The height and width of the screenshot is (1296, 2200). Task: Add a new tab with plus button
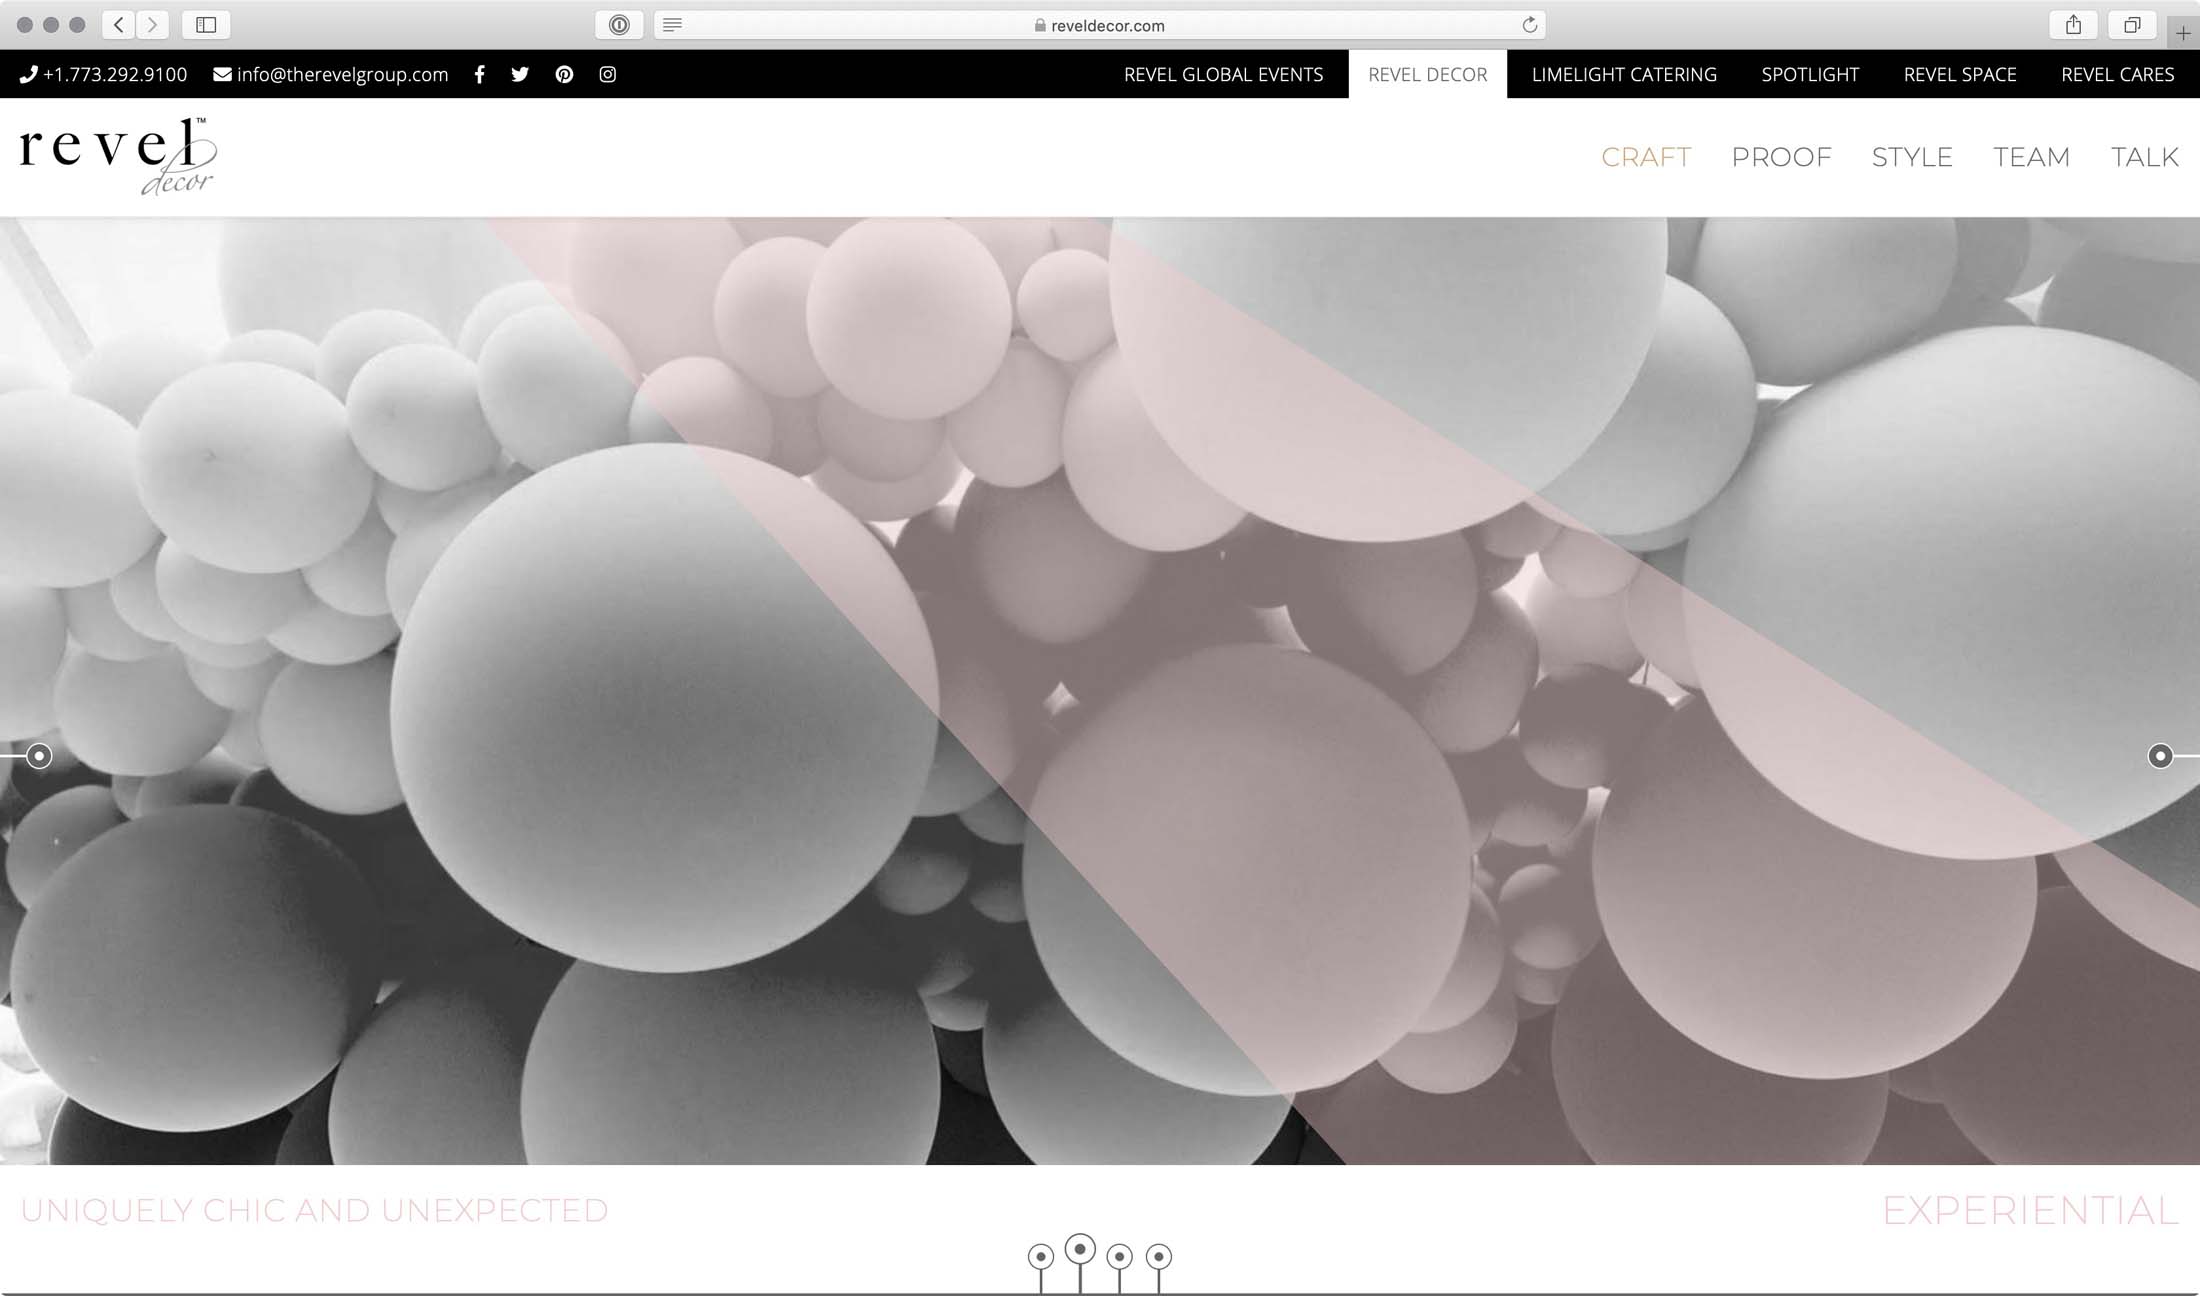point(2183,33)
